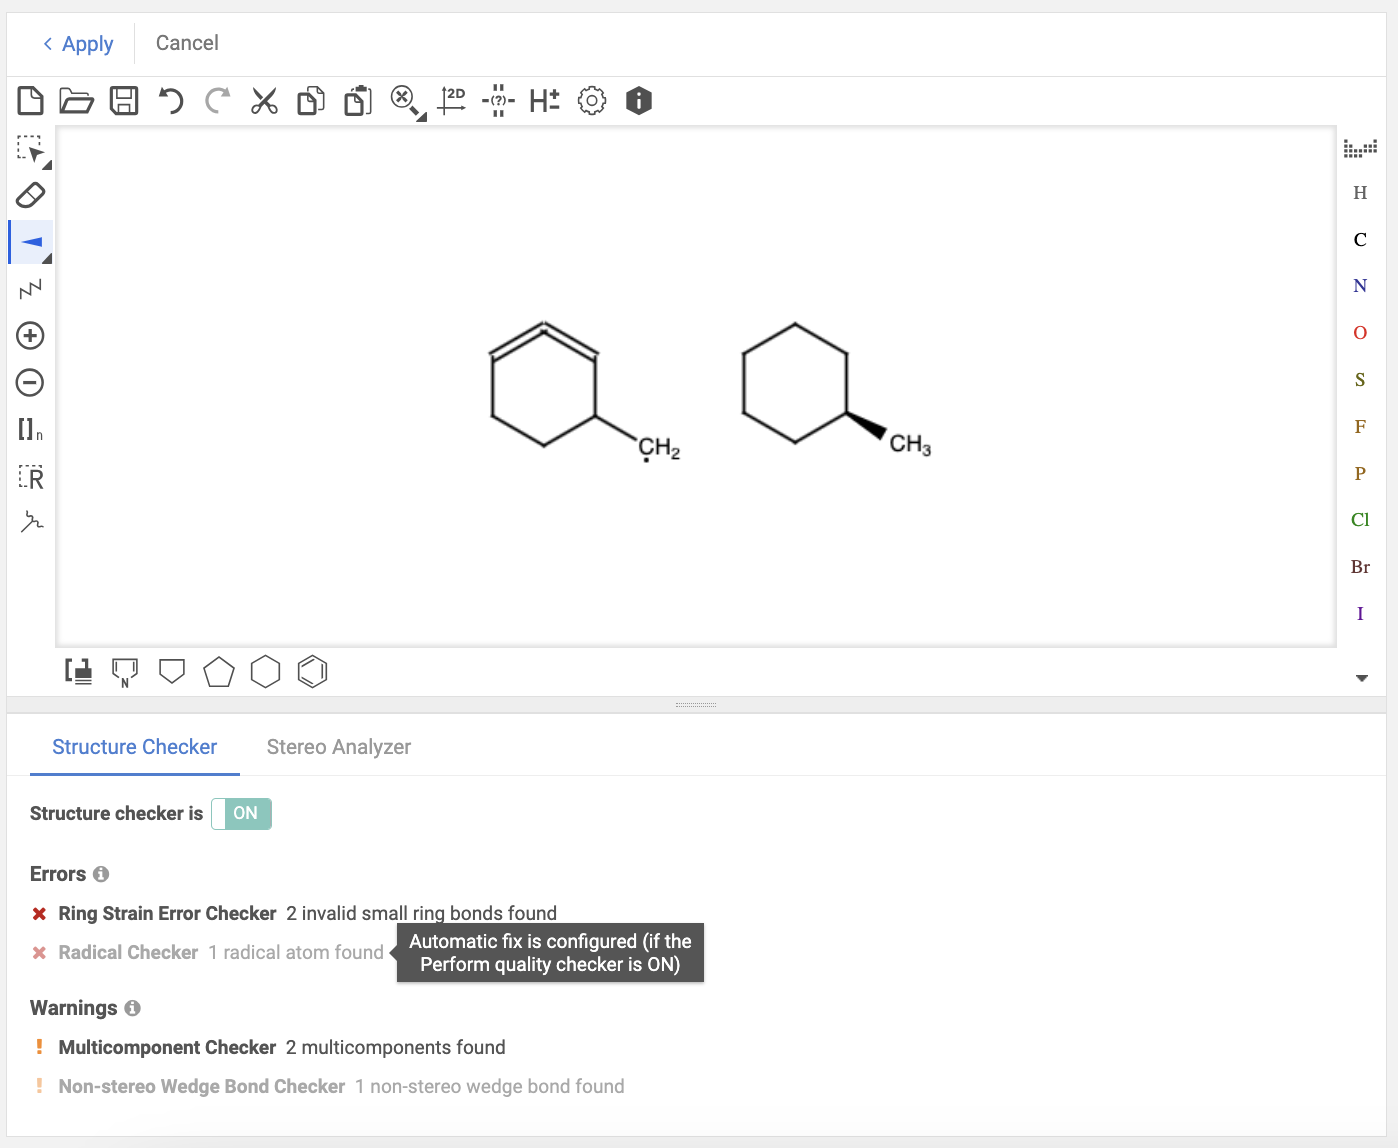The width and height of the screenshot is (1398, 1148).
Task: Turn off the structure checker
Action: 241,813
